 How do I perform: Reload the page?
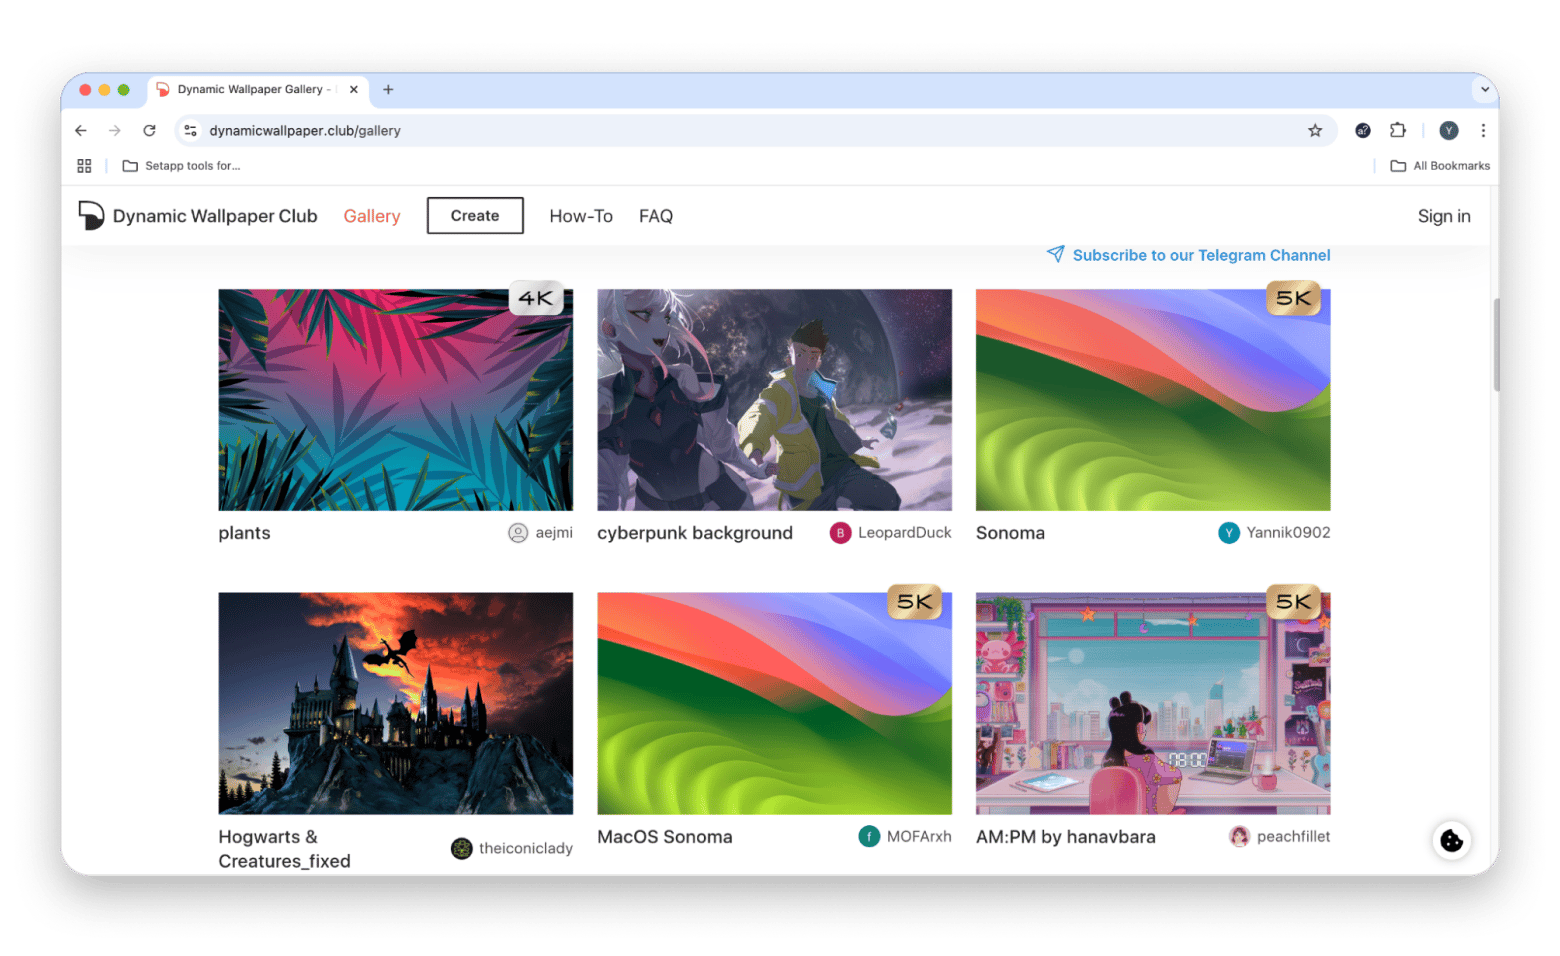click(149, 131)
